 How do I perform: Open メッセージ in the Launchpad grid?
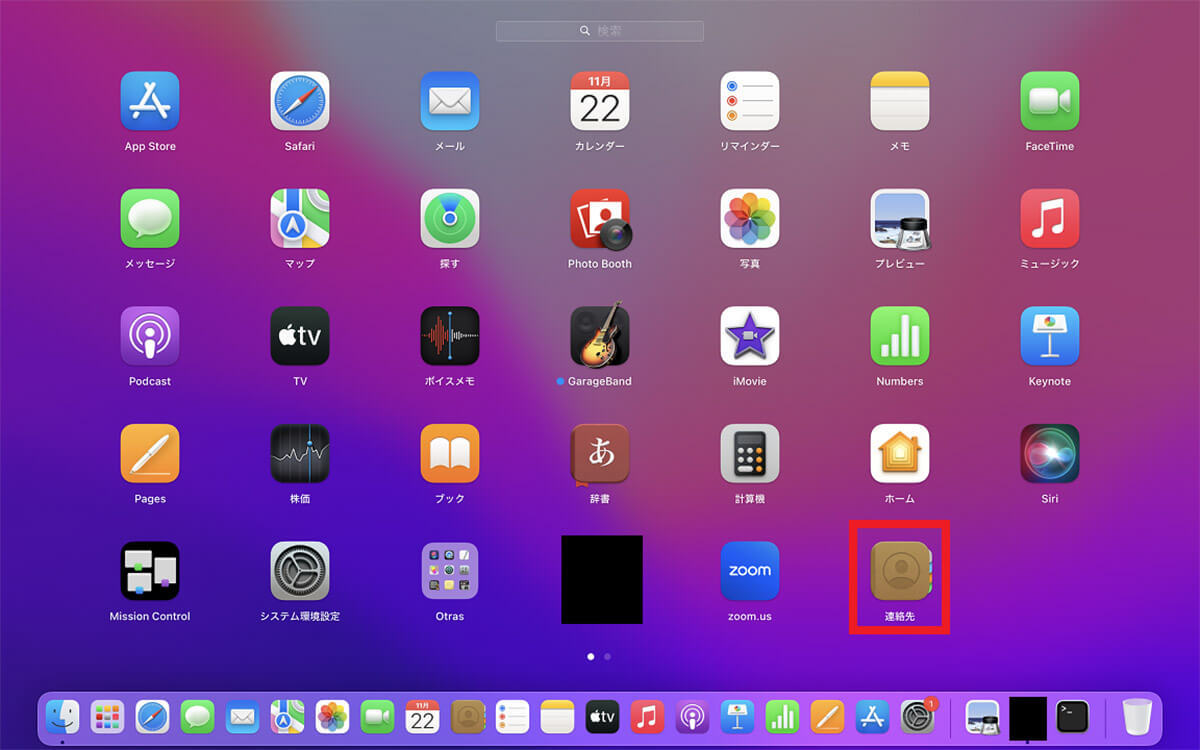tap(150, 218)
